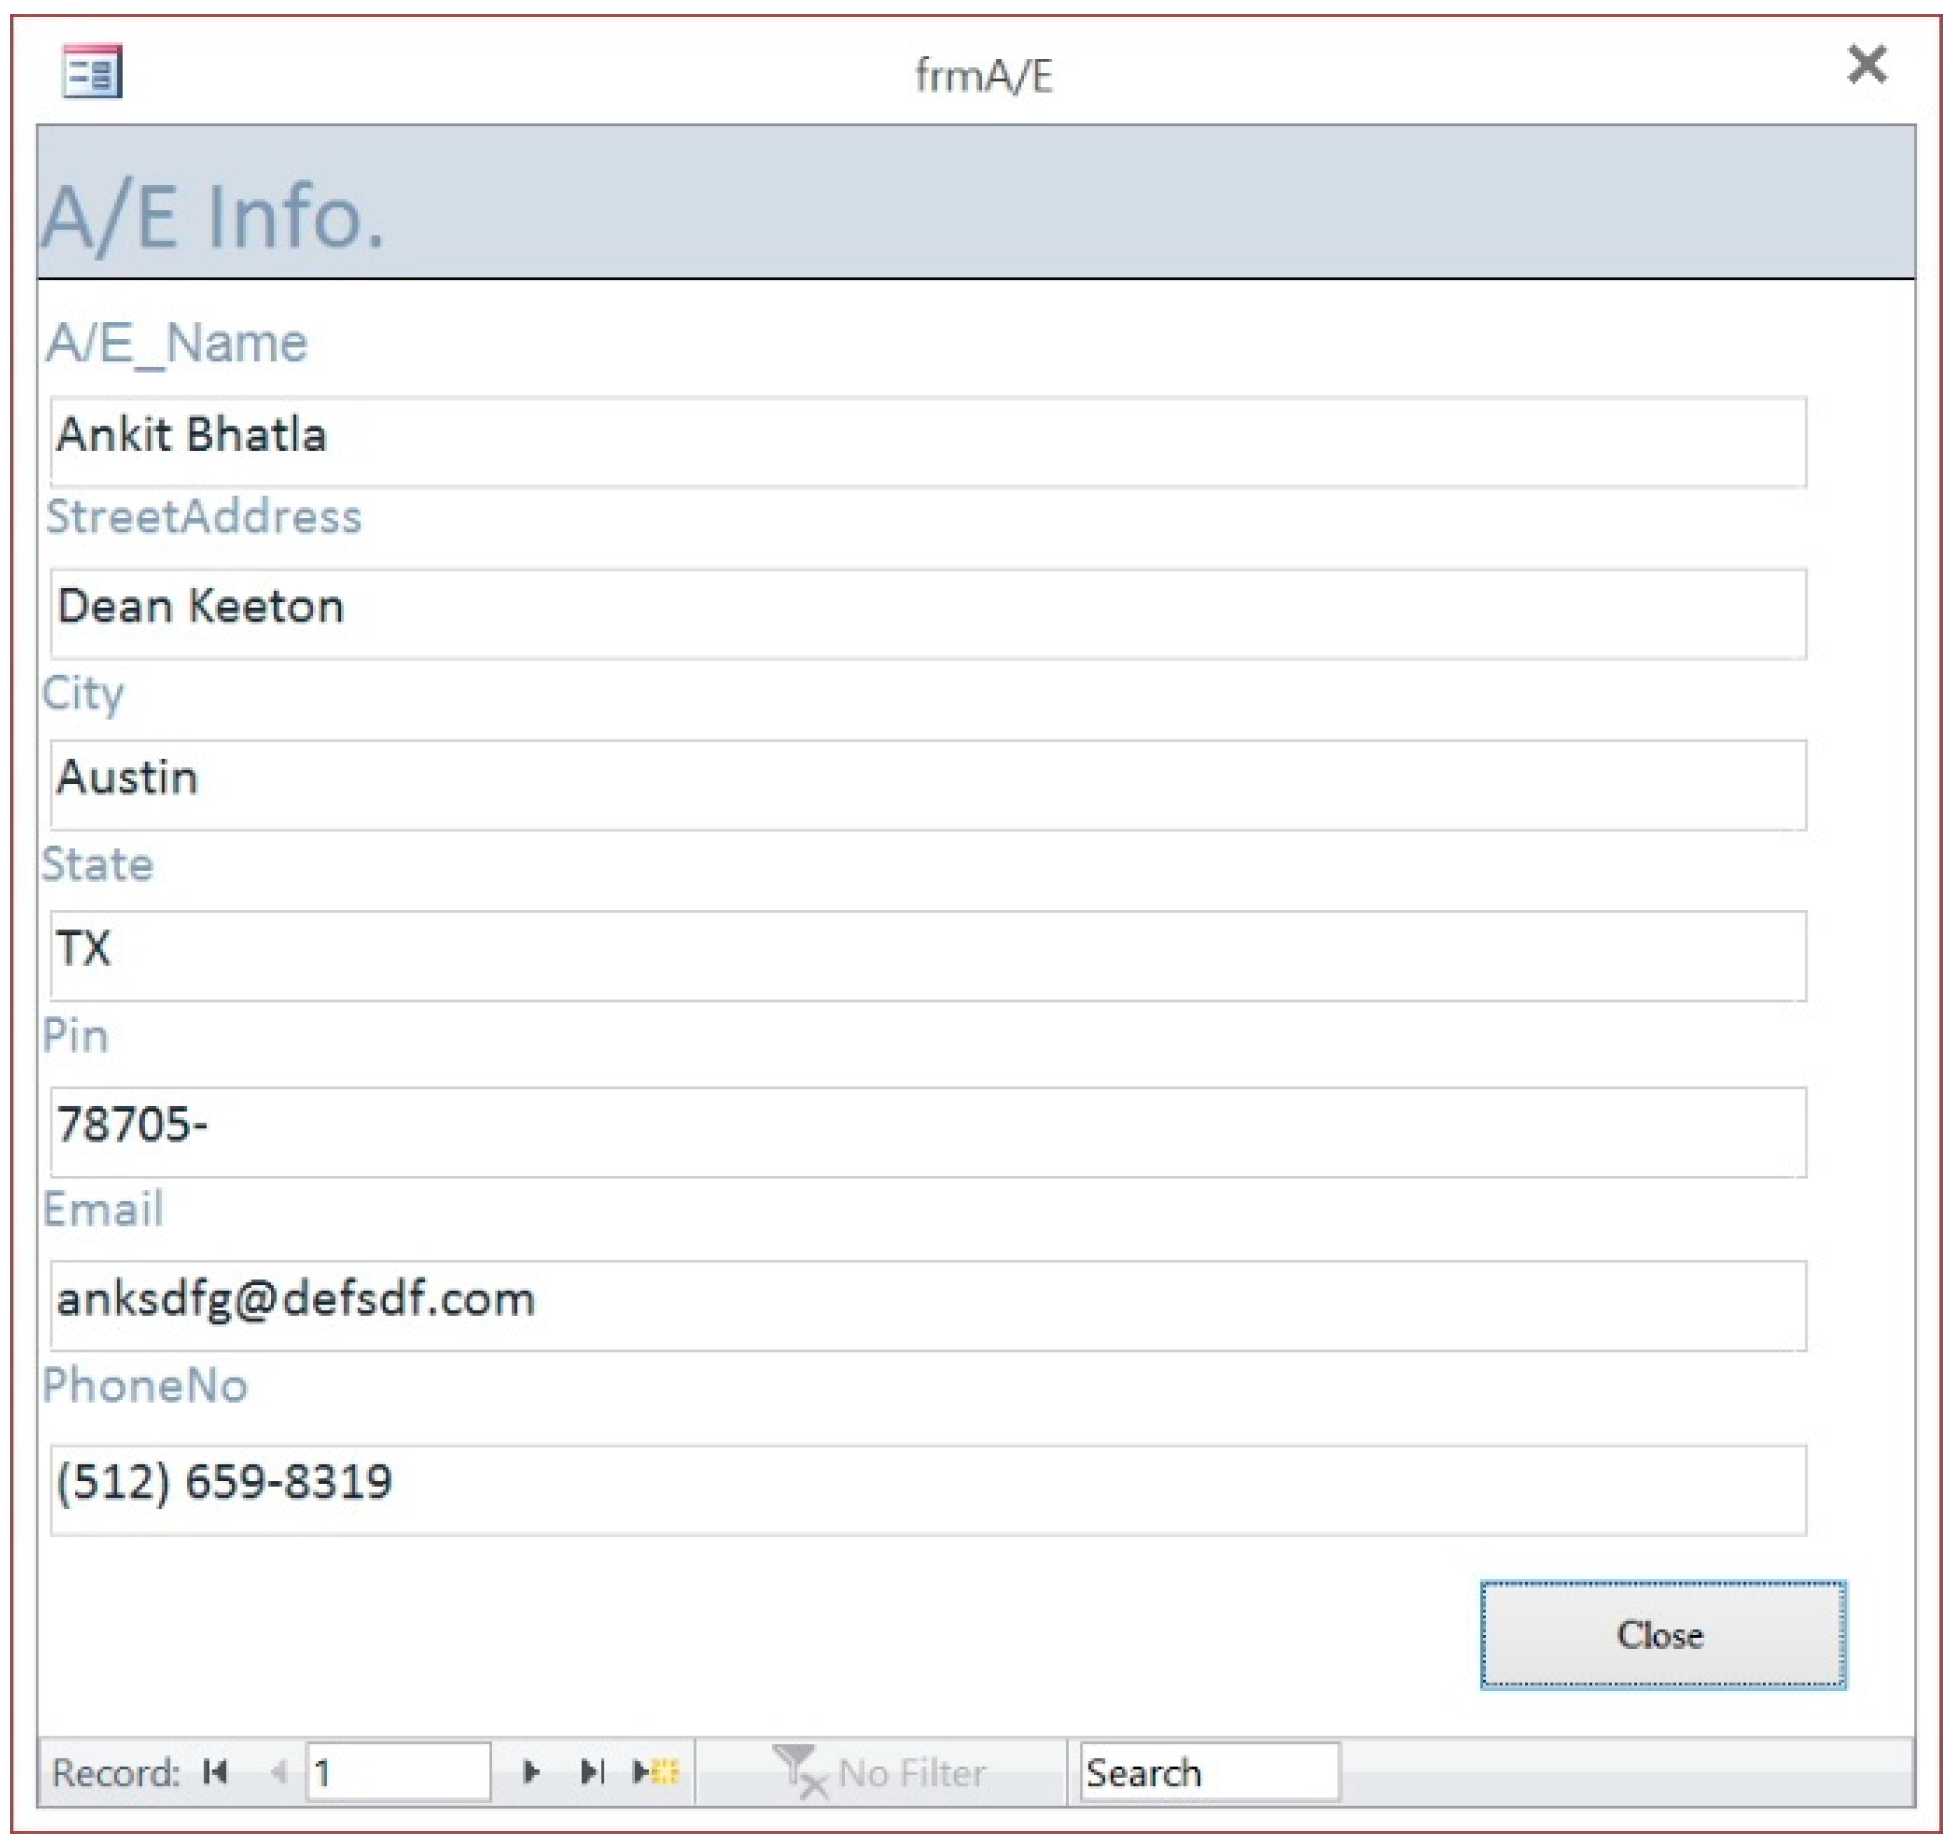Click the frmA/E title bar text
This screenshot has width=1953, height=1848.
tap(983, 76)
